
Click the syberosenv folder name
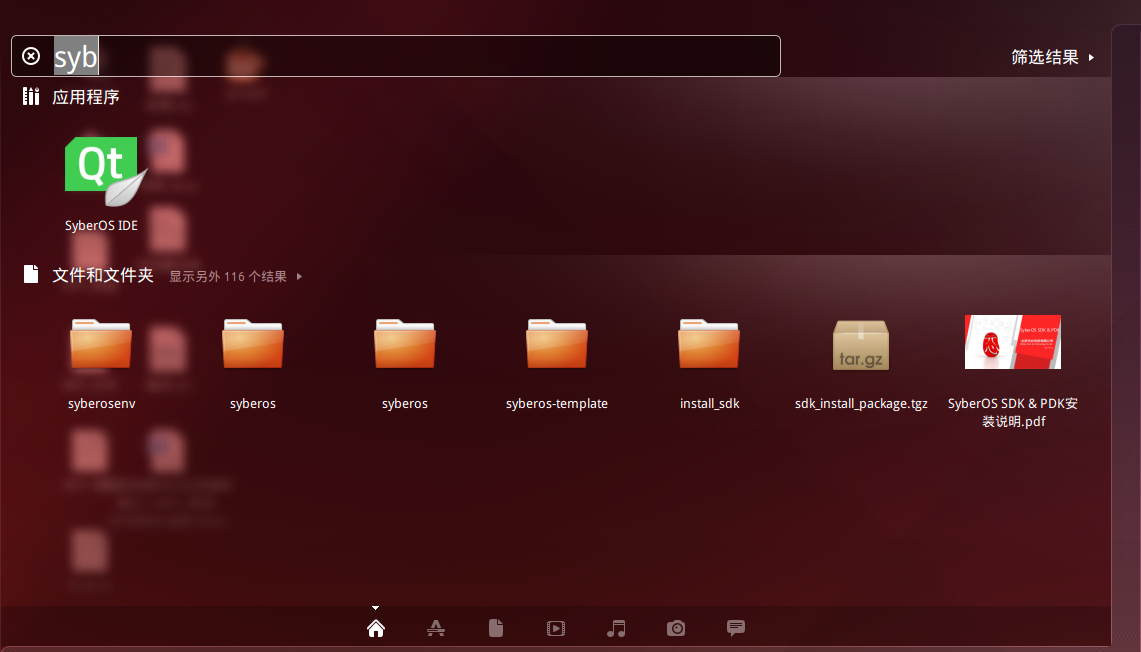101,404
